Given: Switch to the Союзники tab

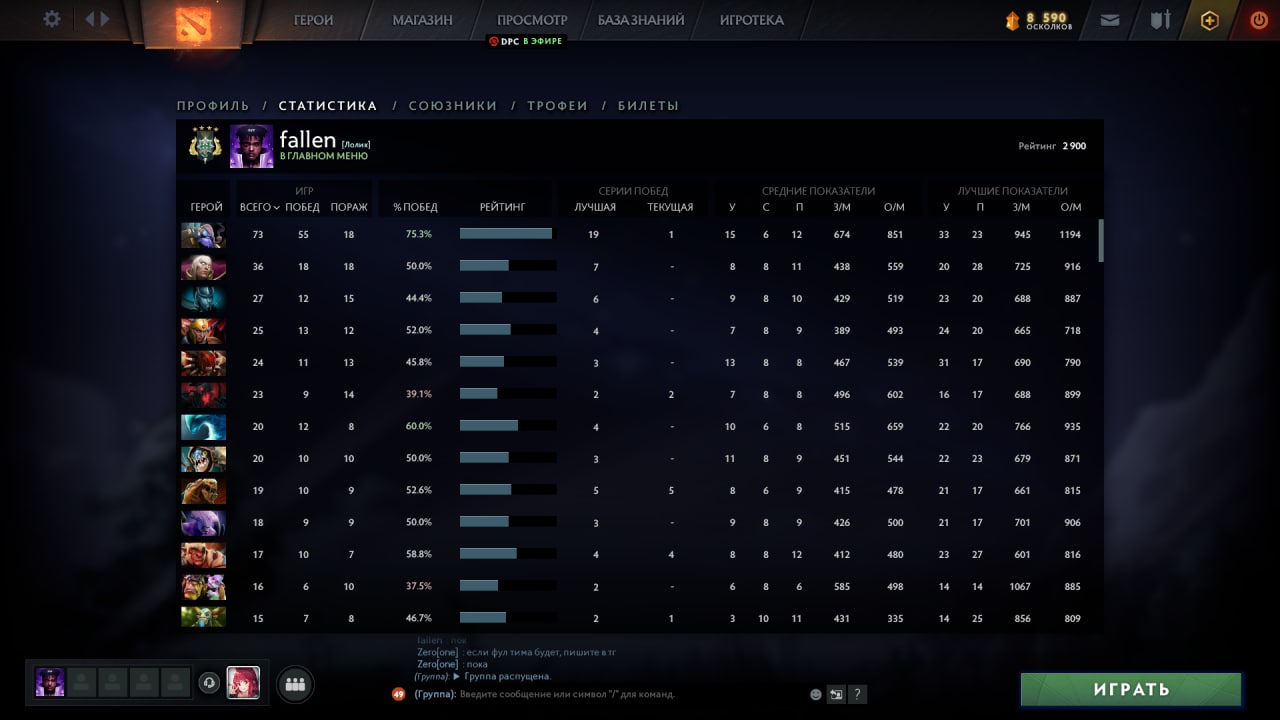Looking at the screenshot, I should (x=452, y=105).
